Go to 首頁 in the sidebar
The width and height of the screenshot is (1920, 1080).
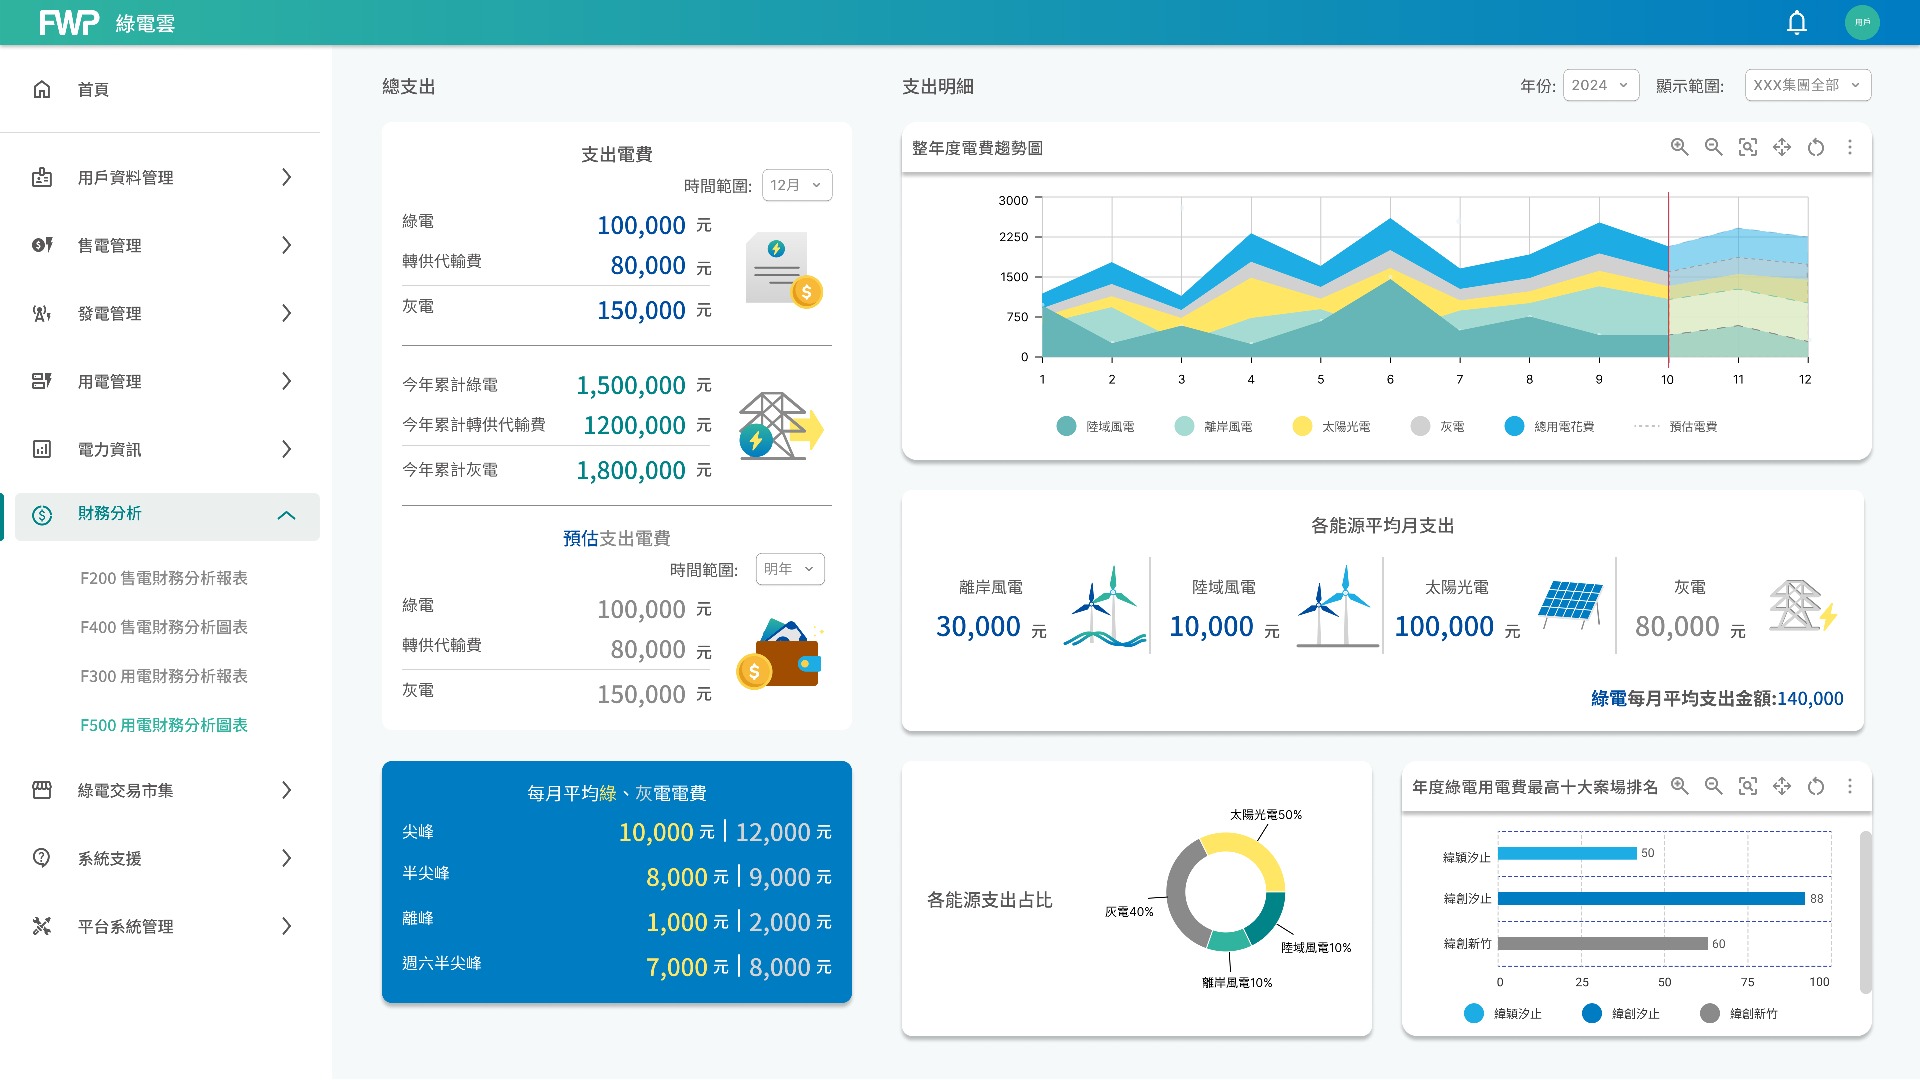93,90
